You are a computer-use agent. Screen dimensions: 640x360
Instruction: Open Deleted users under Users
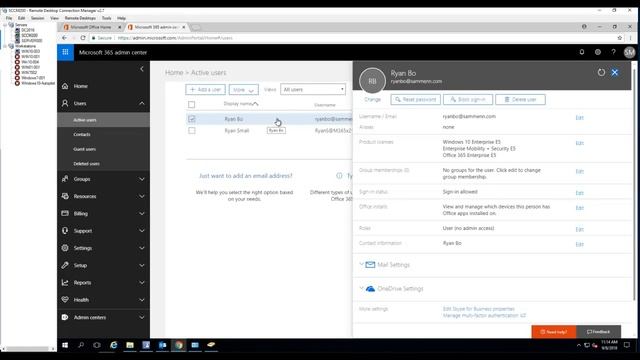86,164
